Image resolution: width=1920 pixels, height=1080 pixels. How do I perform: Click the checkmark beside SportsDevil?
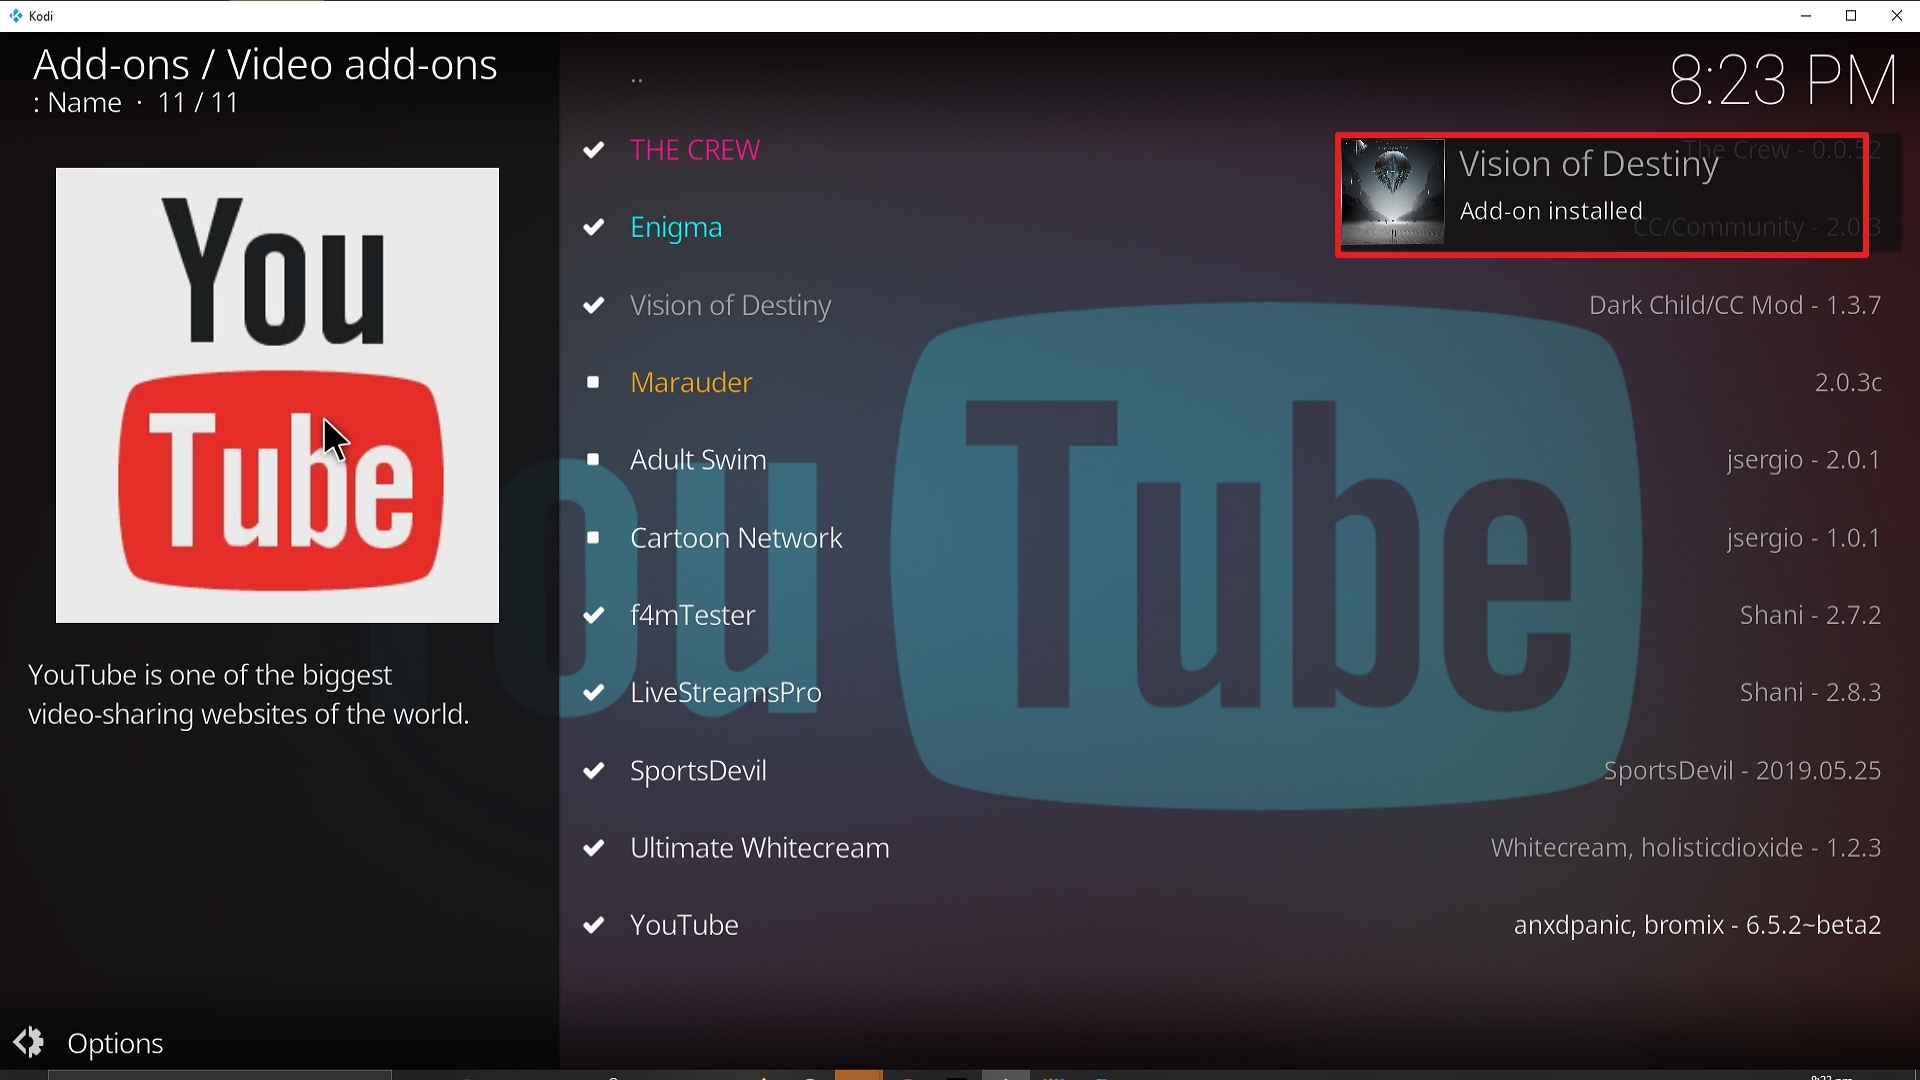pos(594,771)
